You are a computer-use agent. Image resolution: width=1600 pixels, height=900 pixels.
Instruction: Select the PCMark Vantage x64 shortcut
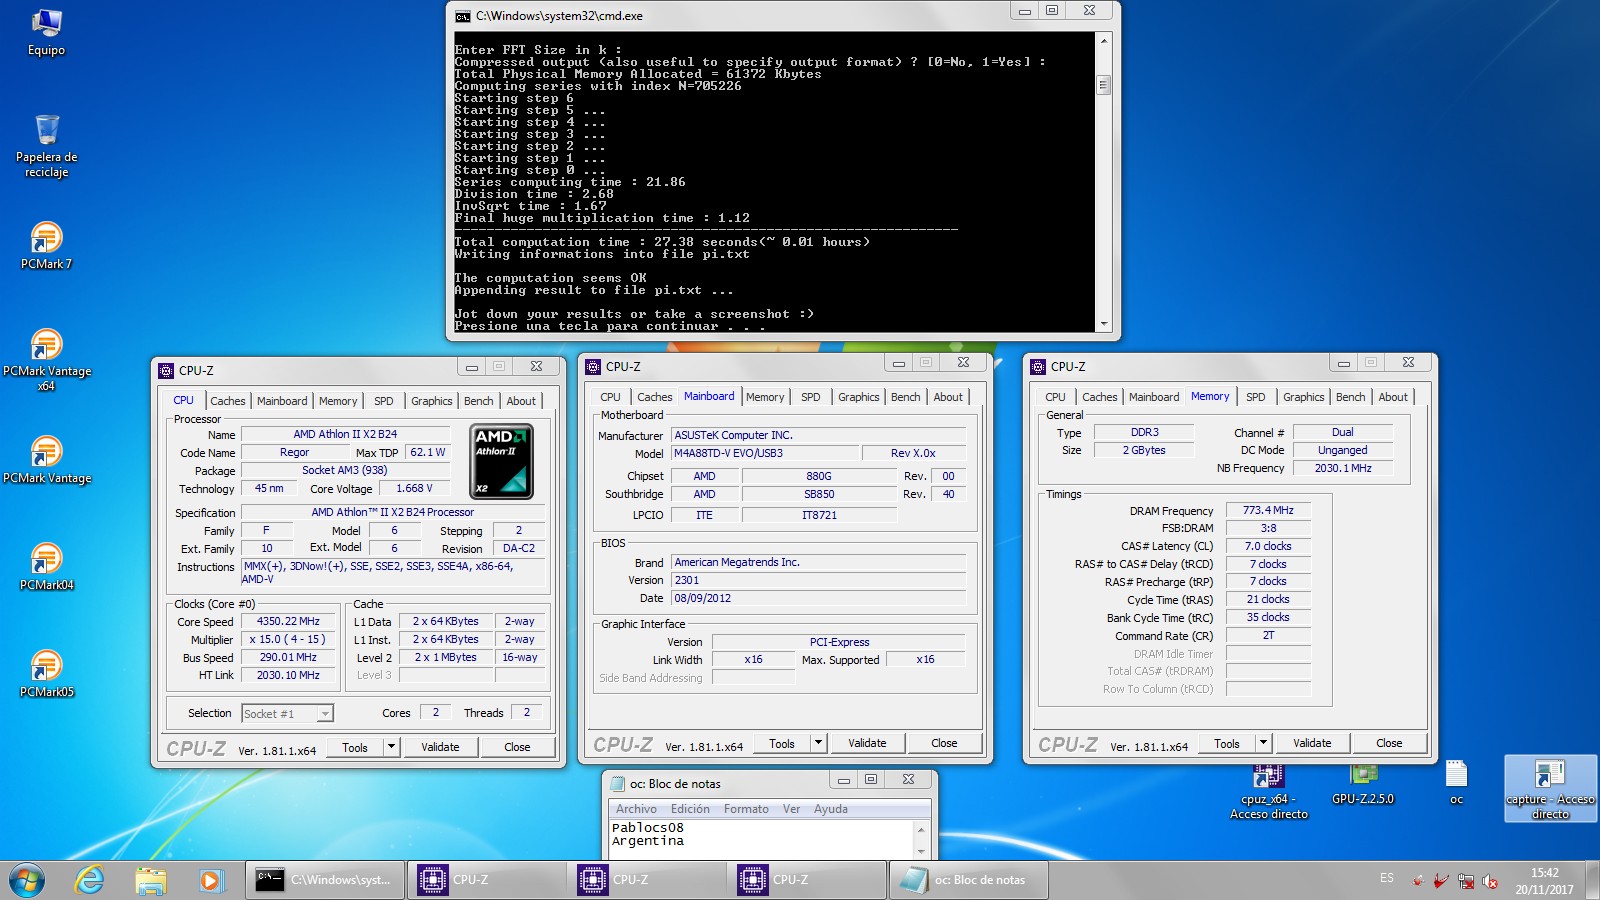pos(46,360)
